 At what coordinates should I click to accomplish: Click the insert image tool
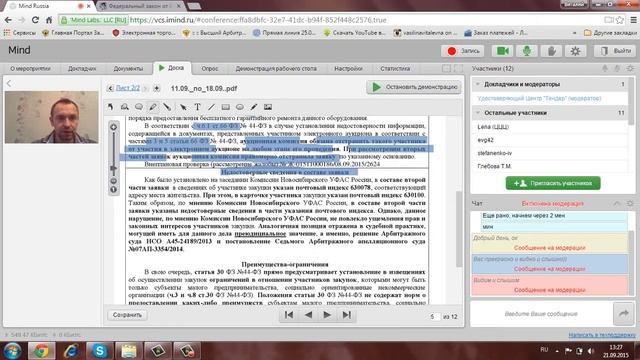[268, 107]
